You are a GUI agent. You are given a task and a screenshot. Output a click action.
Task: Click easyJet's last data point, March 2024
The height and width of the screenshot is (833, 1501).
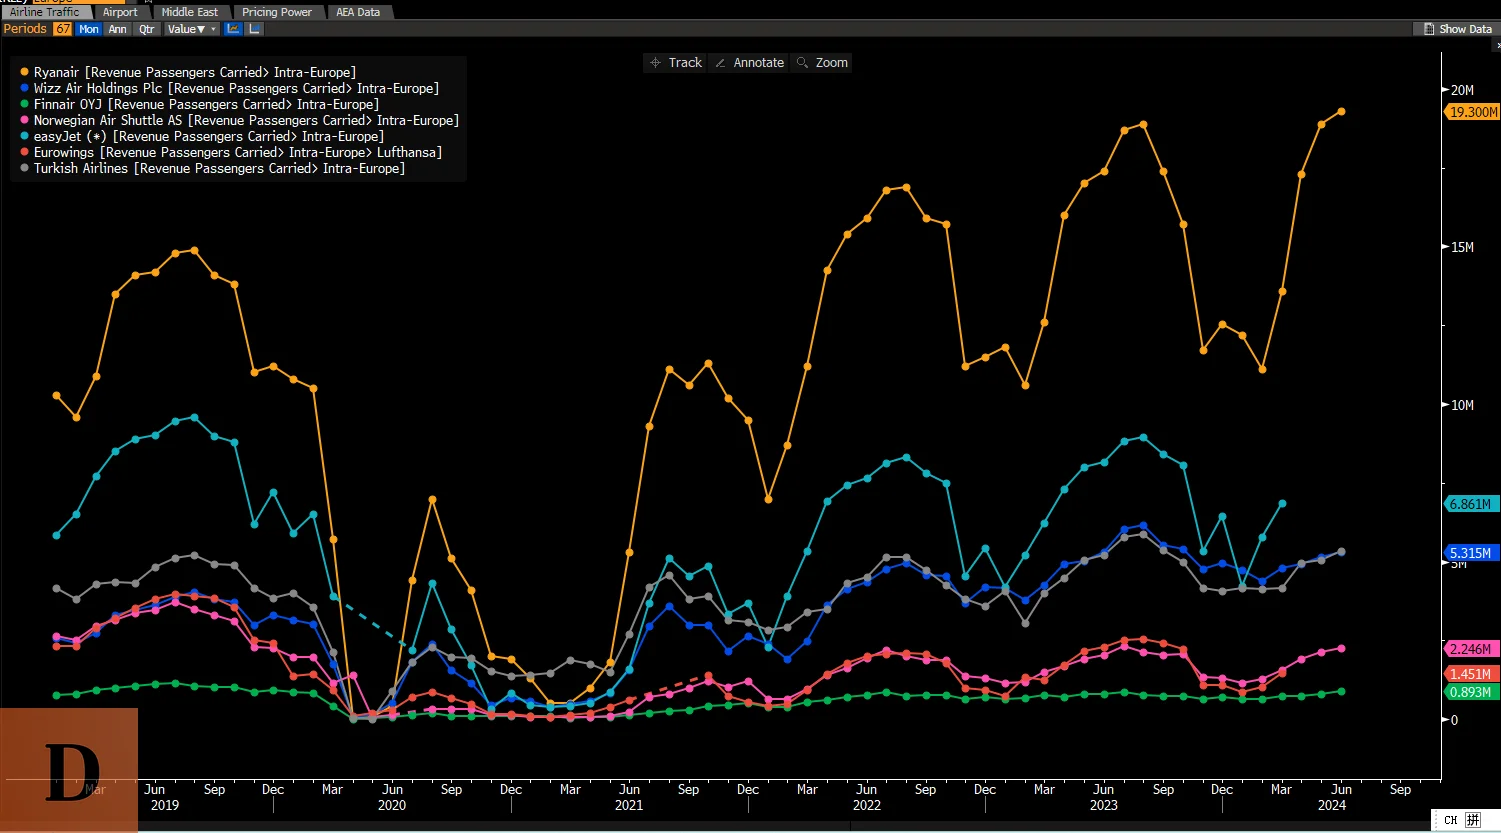click(1282, 504)
